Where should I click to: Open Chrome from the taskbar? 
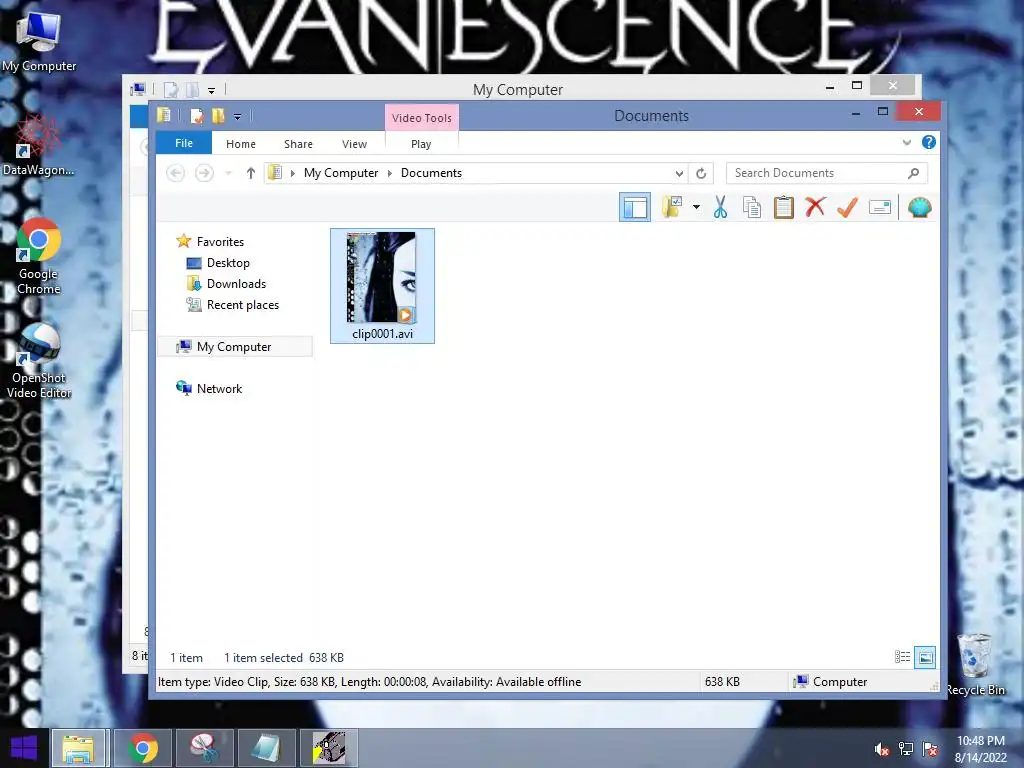tap(143, 748)
